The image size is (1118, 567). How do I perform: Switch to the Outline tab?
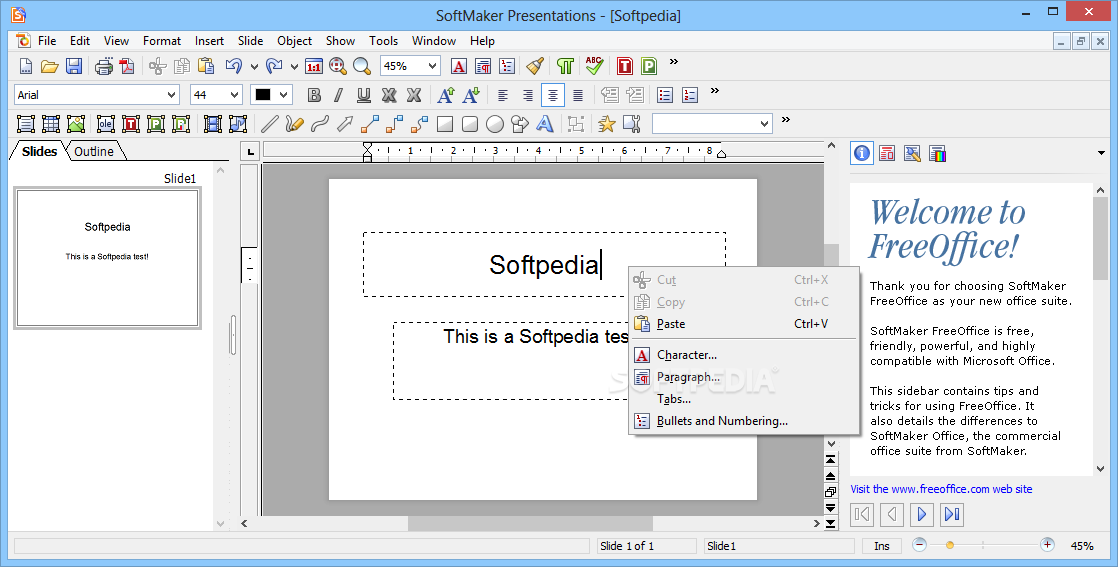(x=94, y=151)
